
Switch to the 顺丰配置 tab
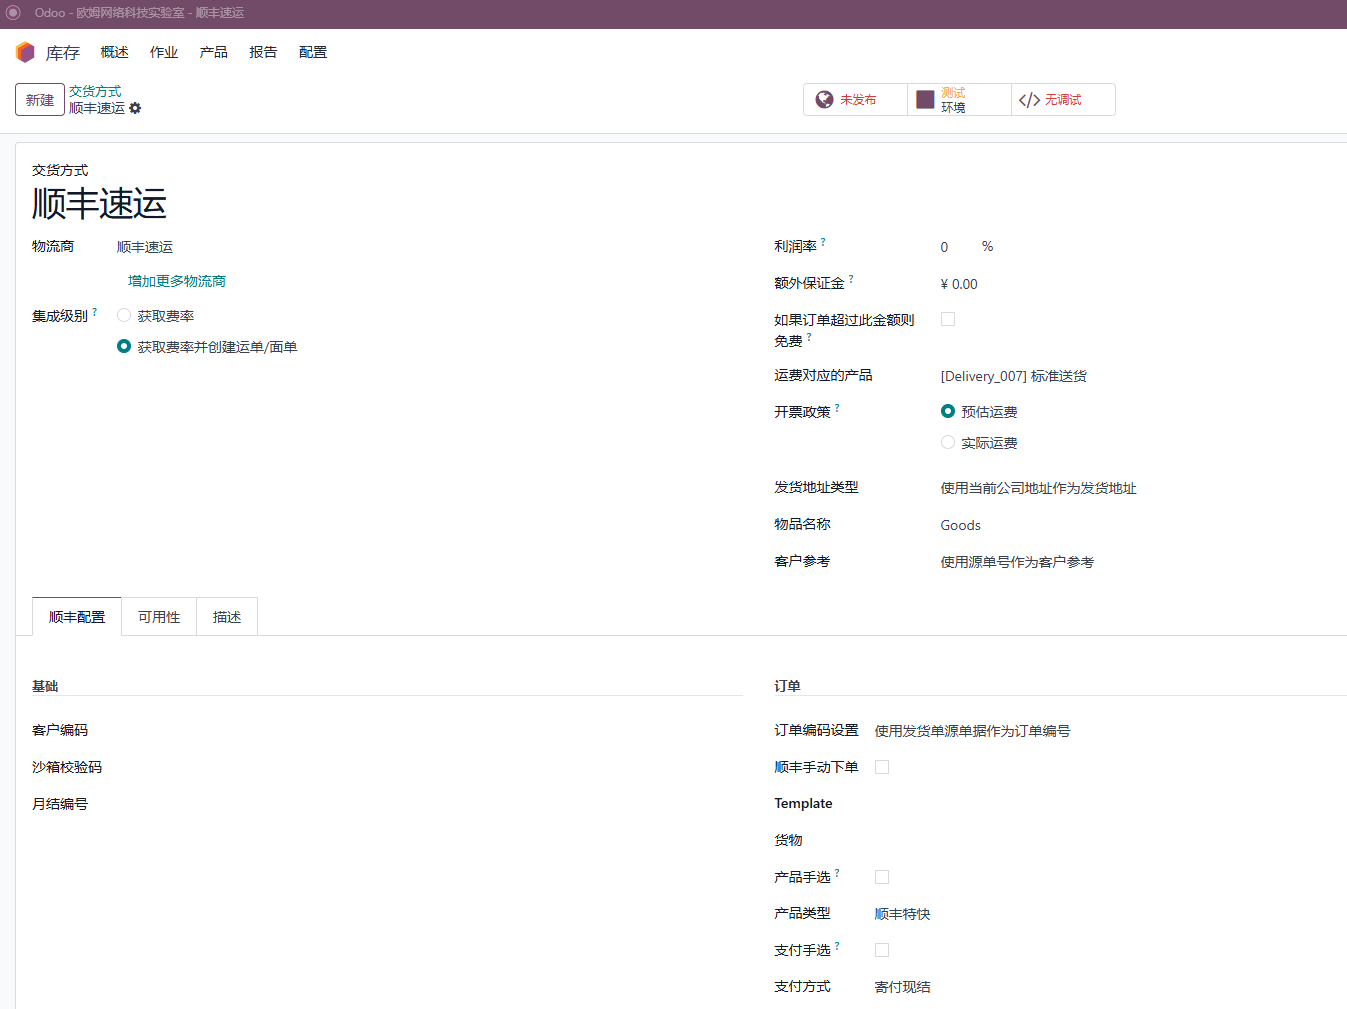(77, 617)
